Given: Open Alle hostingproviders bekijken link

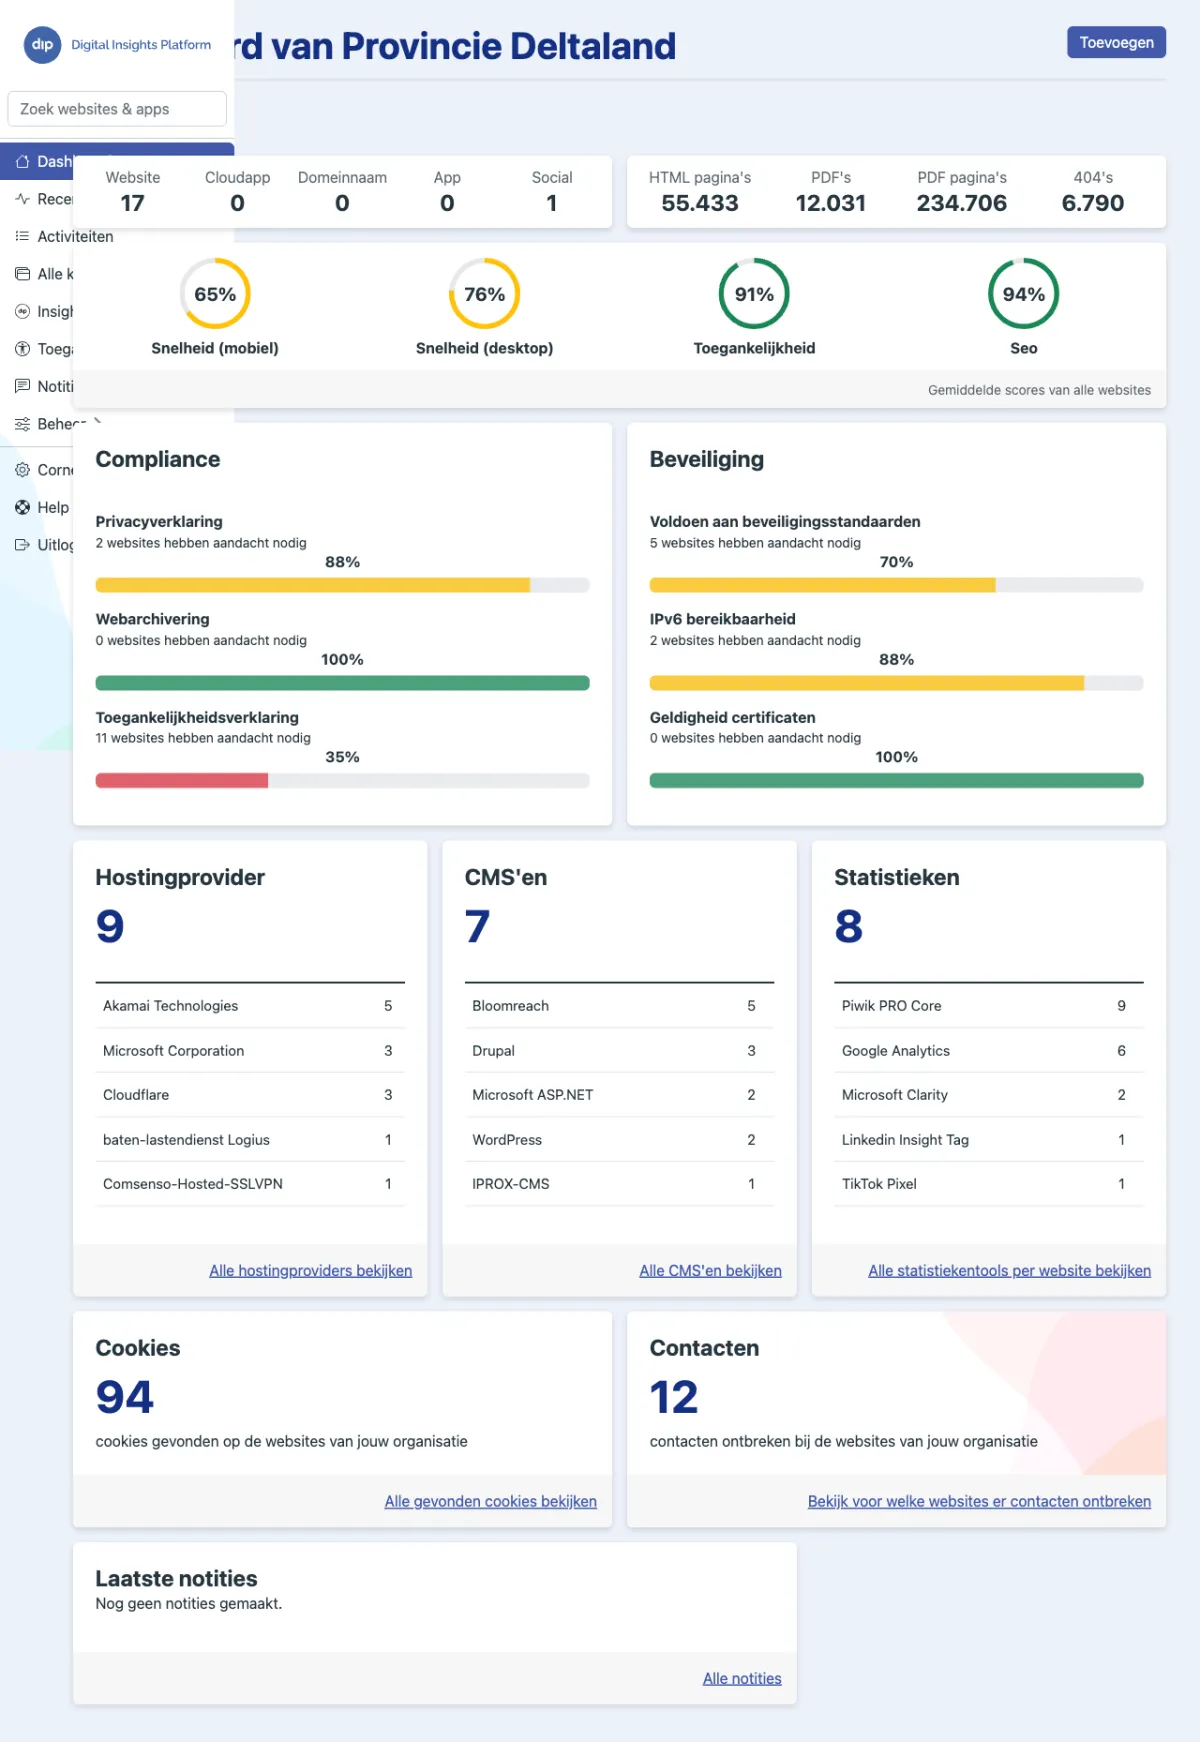Looking at the screenshot, I should pos(310,1271).
